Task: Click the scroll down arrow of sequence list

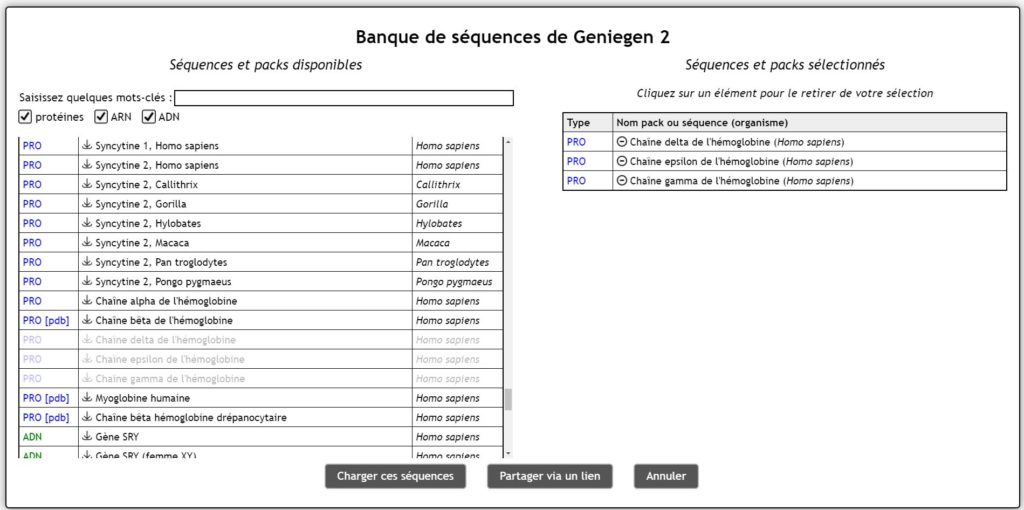Action: [x=508, y=453]
